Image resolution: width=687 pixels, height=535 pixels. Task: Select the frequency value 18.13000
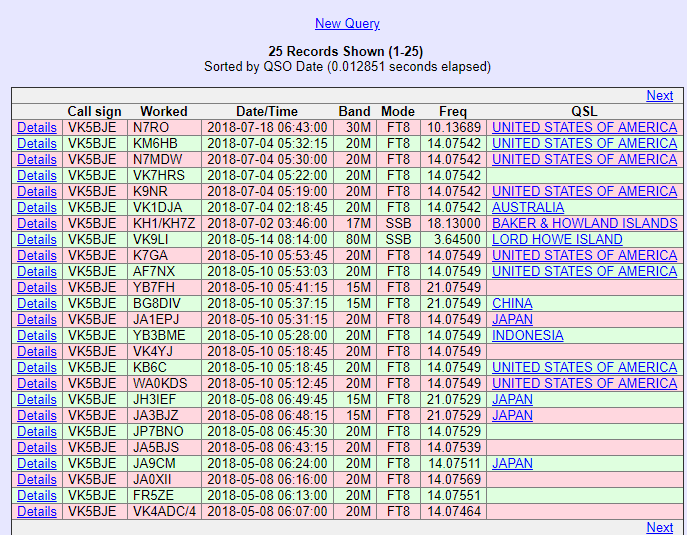[x=454, y=223]
